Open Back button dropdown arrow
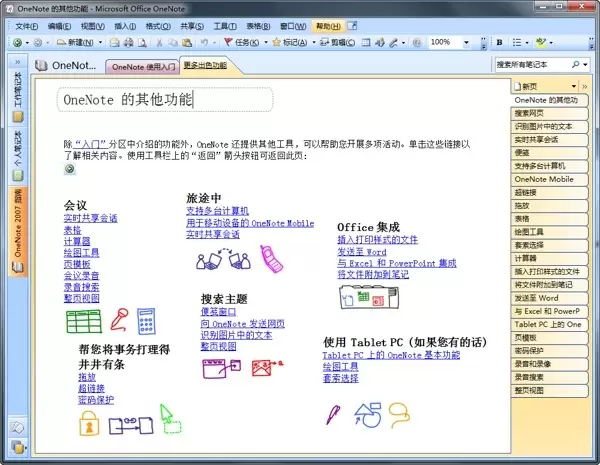This screenshot has height=465, width=600. pyautogui.click(x=27, y=42)
